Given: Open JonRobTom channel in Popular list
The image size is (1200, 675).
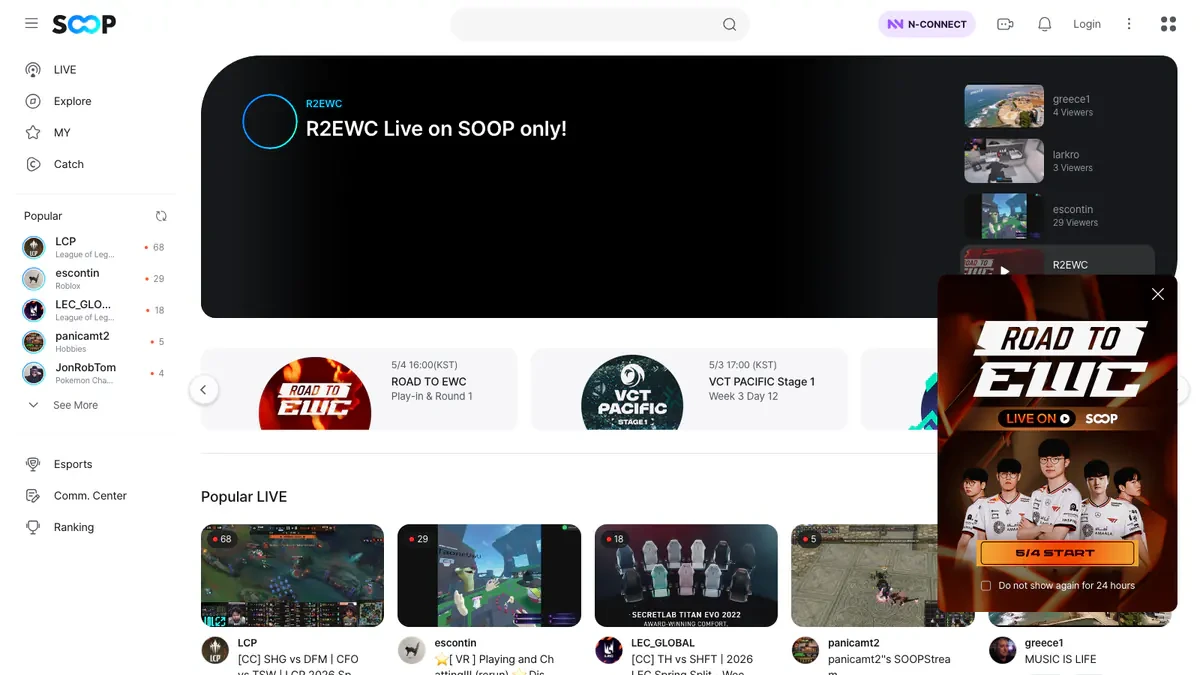Looking at the screenshot, I should click(x=95, y=373).
